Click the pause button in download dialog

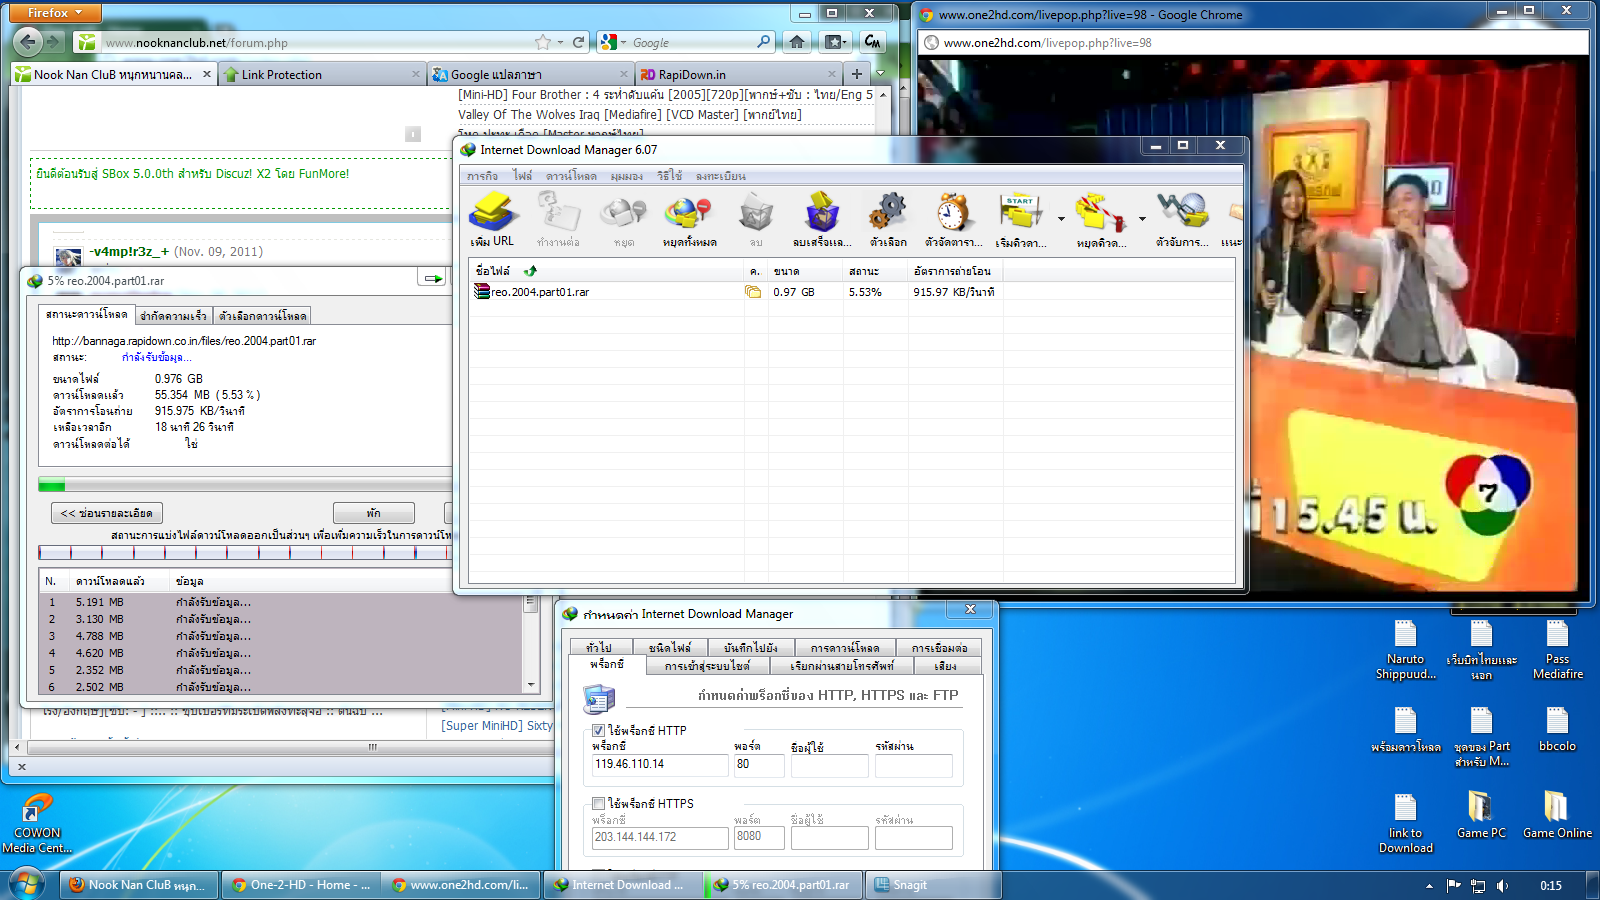click(x=373, y=513)
